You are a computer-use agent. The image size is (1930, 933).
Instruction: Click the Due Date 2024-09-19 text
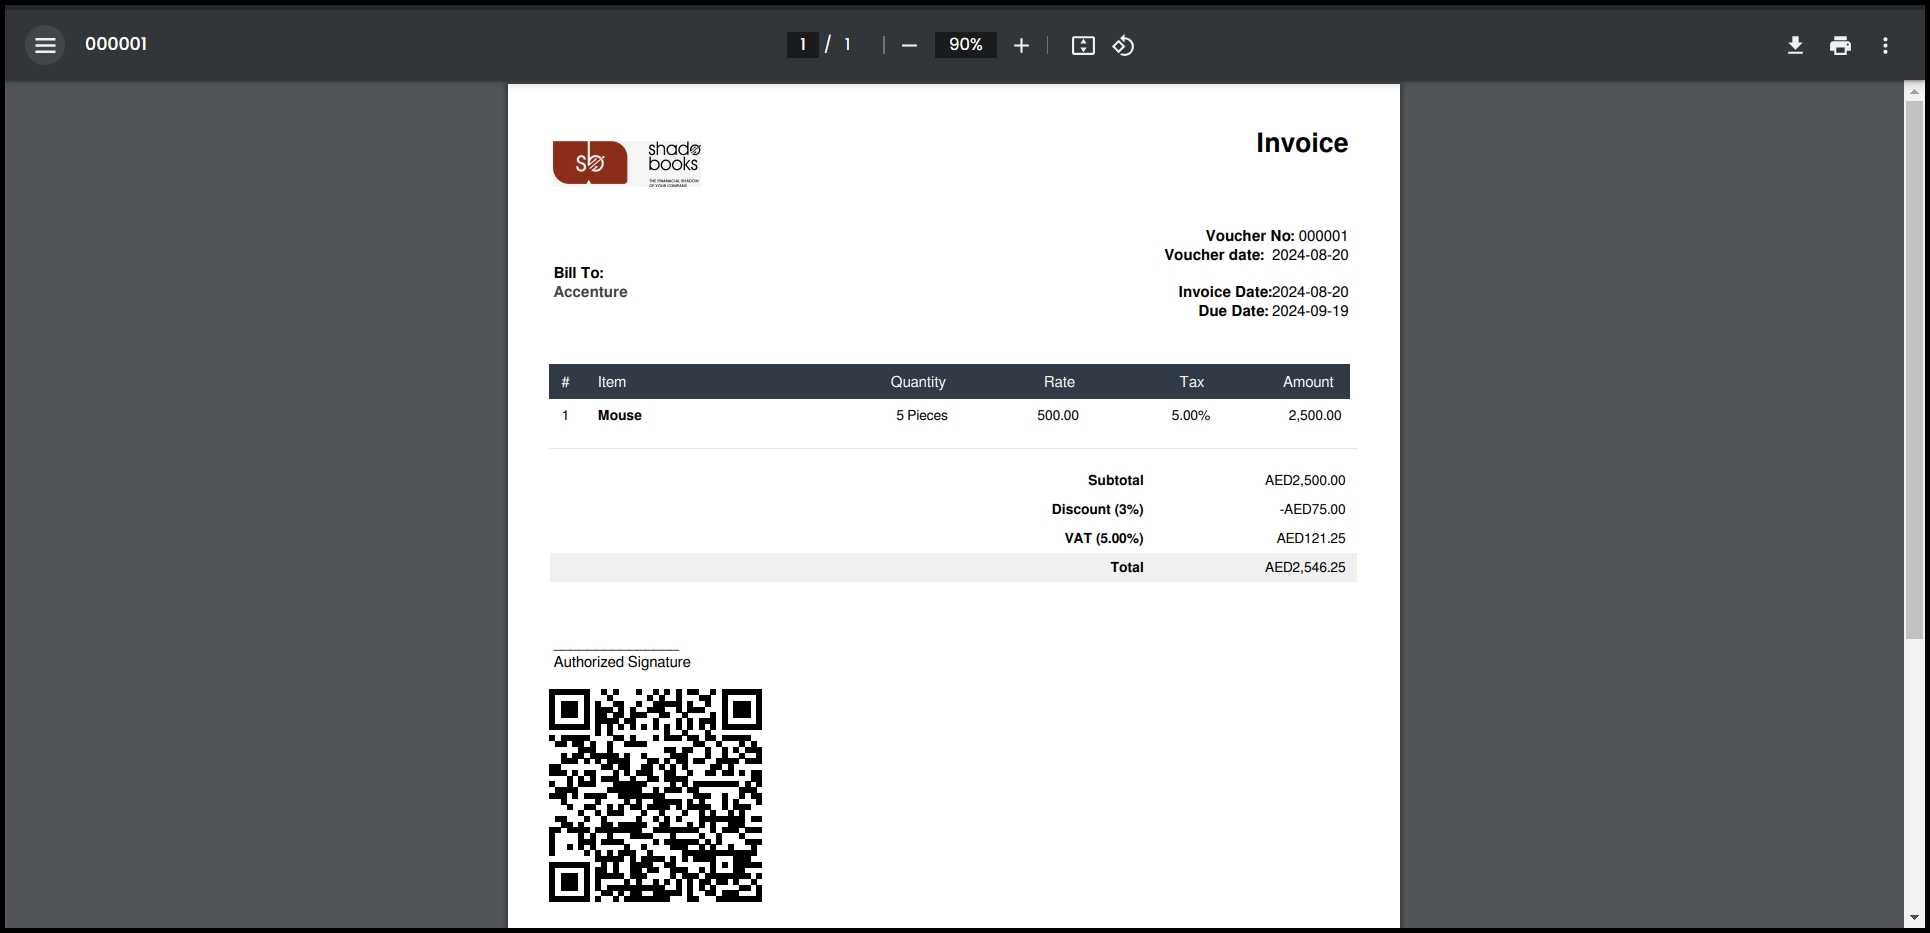[x=1273, y=311]
